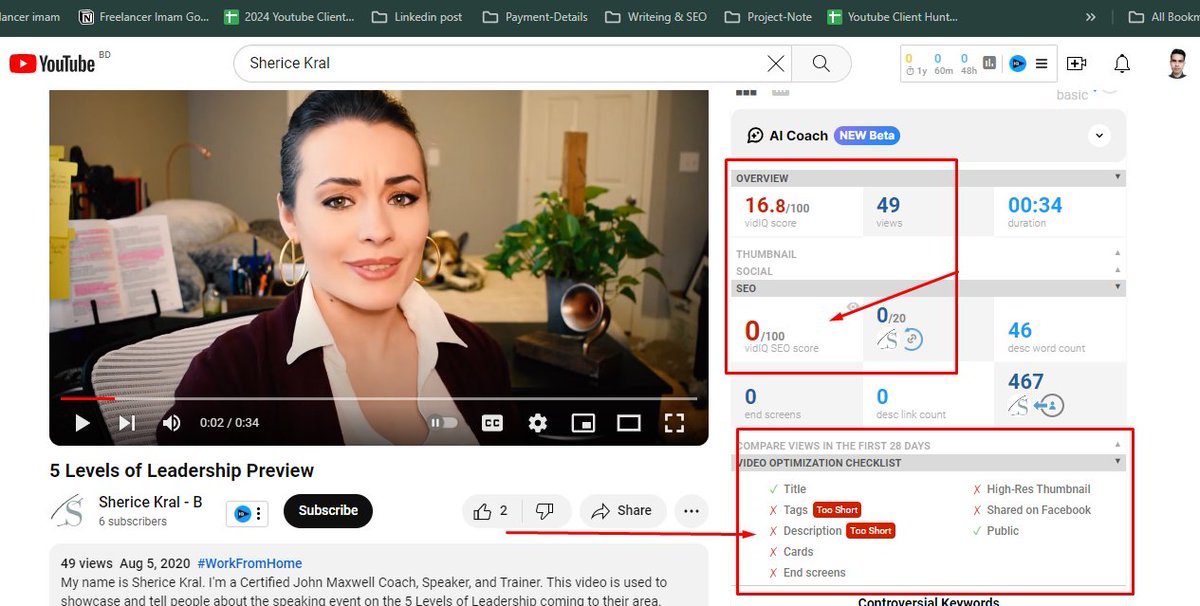
Task: Switch to theater mode
Action: (x=628, y=423)
